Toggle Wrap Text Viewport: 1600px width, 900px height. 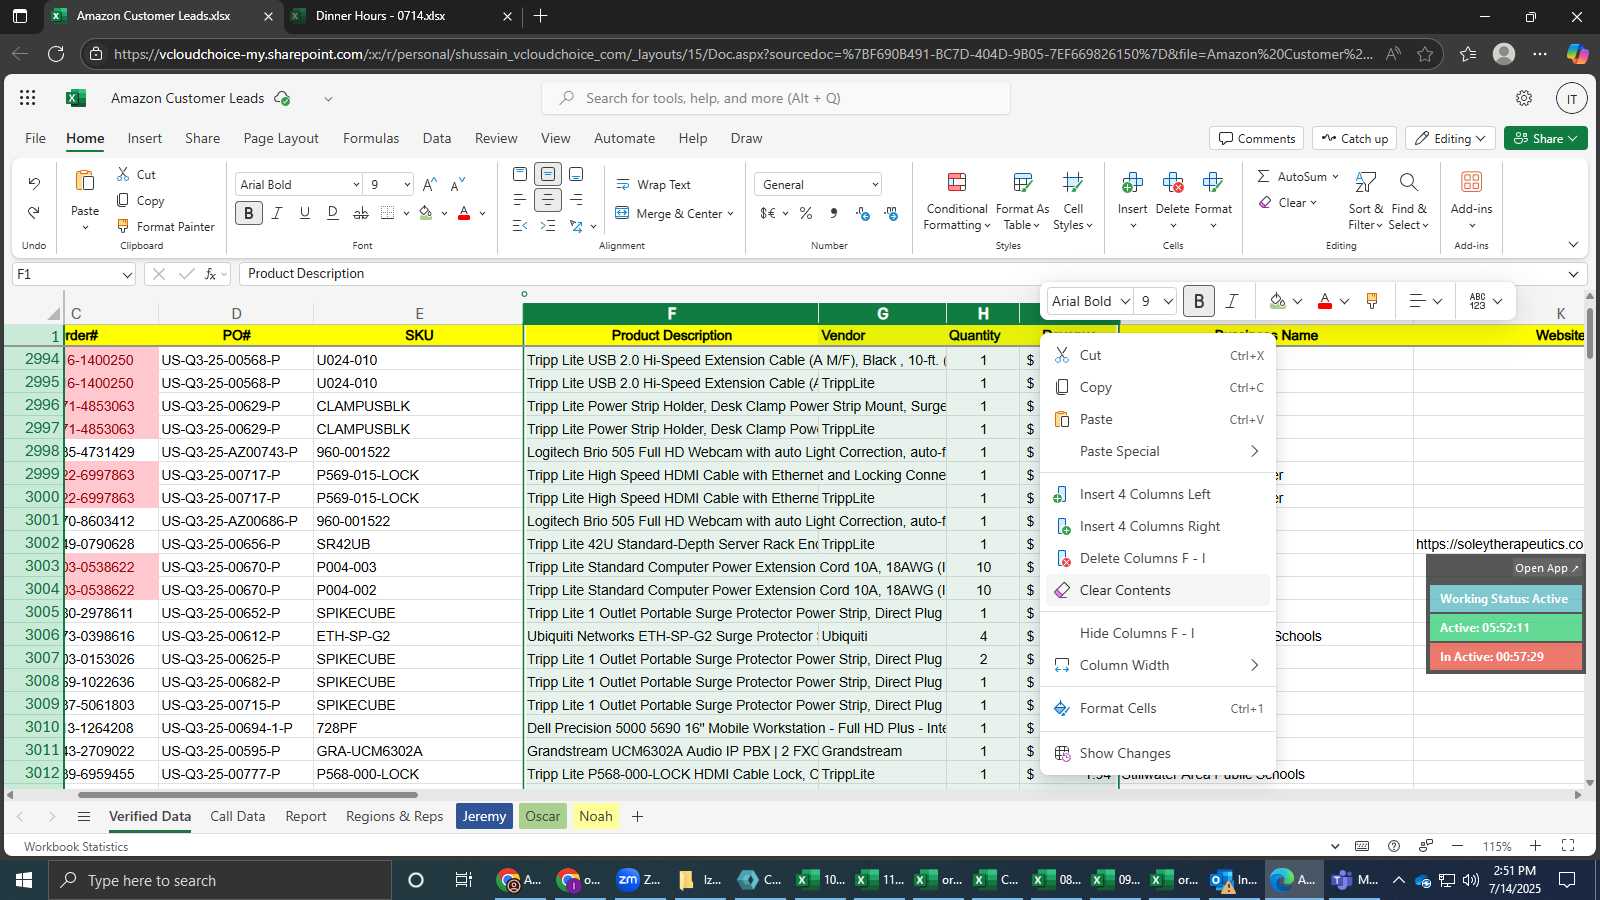653,185
